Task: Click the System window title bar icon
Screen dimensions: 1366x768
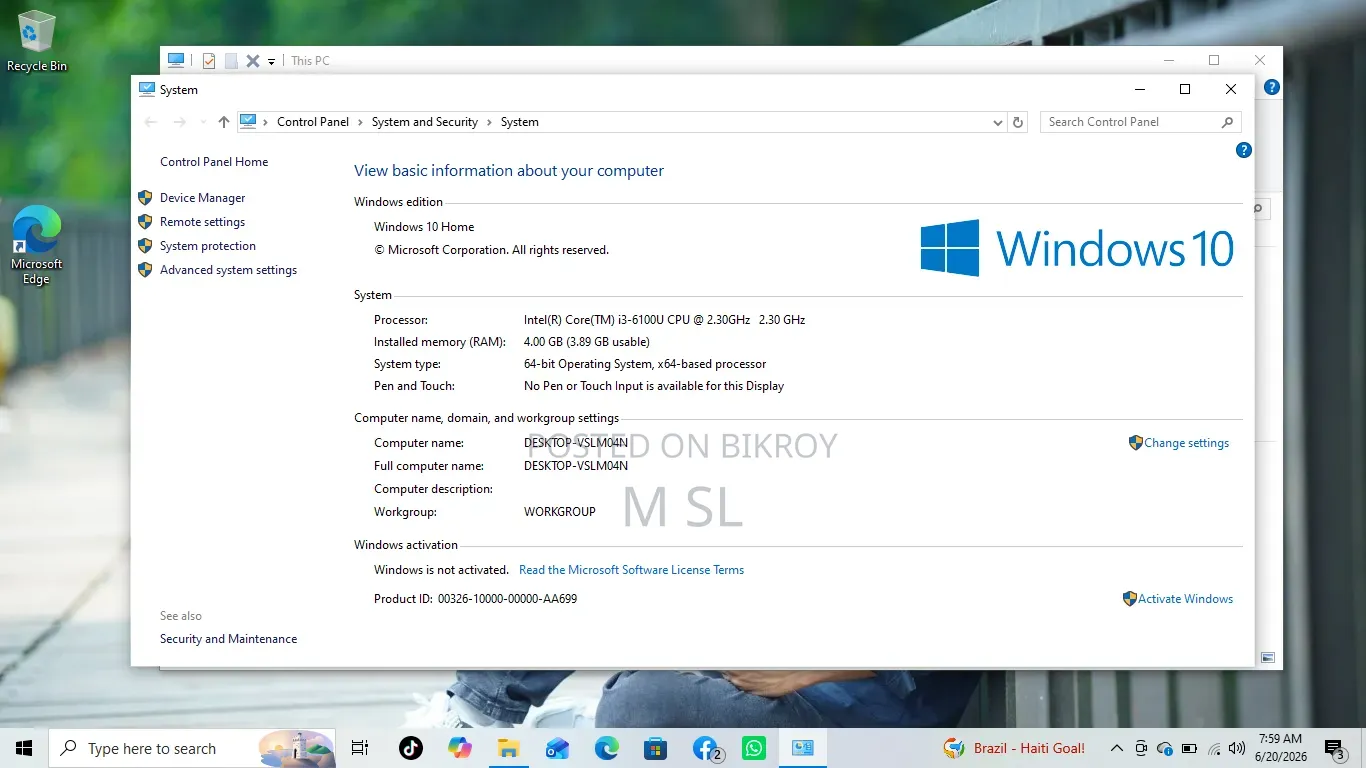Action: pyautogui.click(x=147, y=89)
